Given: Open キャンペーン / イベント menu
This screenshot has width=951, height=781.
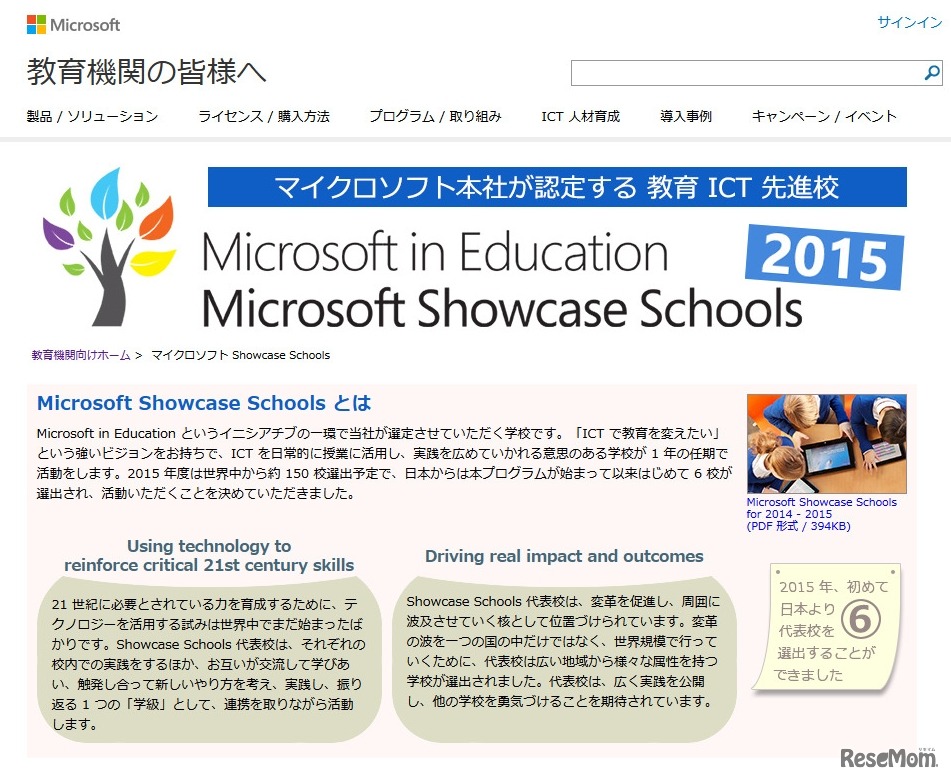Looking at the screenshot, I should (824, 116).
